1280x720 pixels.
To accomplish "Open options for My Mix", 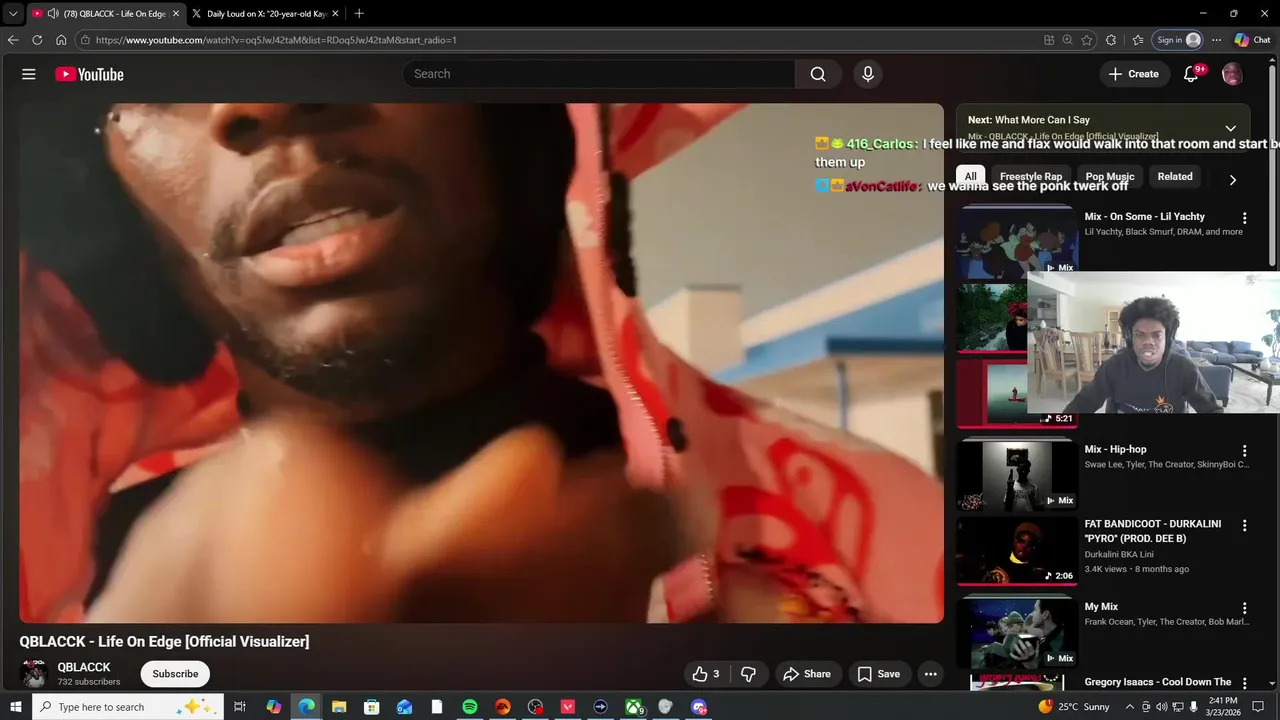I will pyautogui.click(x=1245, y=608).
